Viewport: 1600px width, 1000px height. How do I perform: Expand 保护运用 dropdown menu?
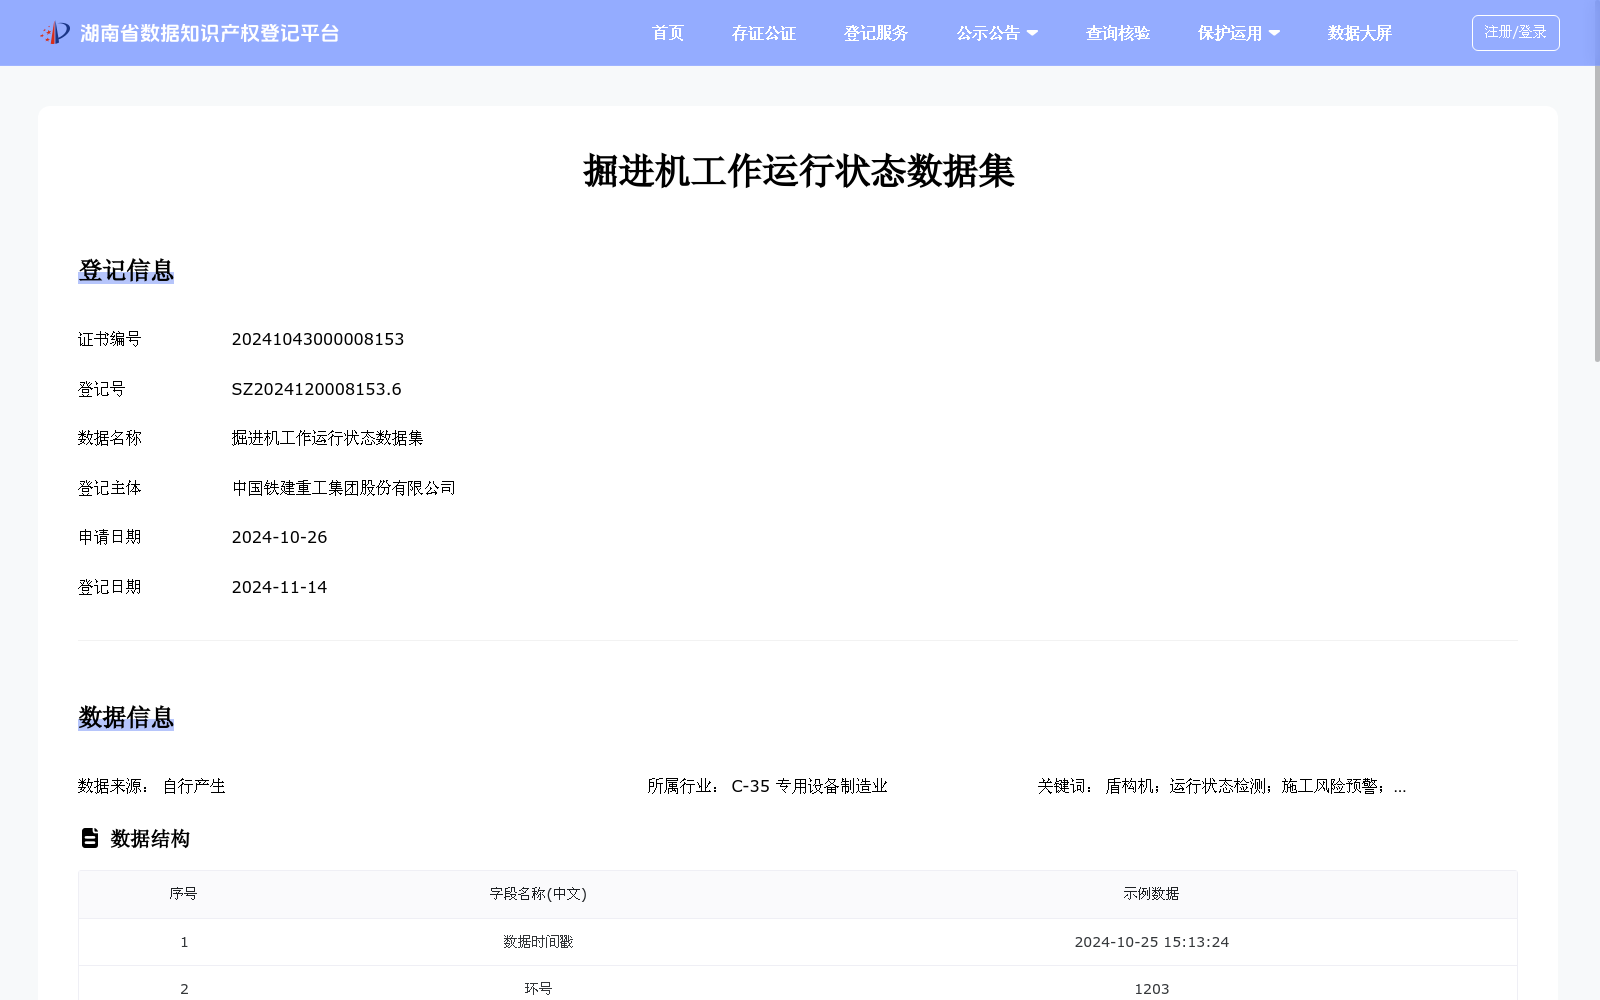[1239, 33]
